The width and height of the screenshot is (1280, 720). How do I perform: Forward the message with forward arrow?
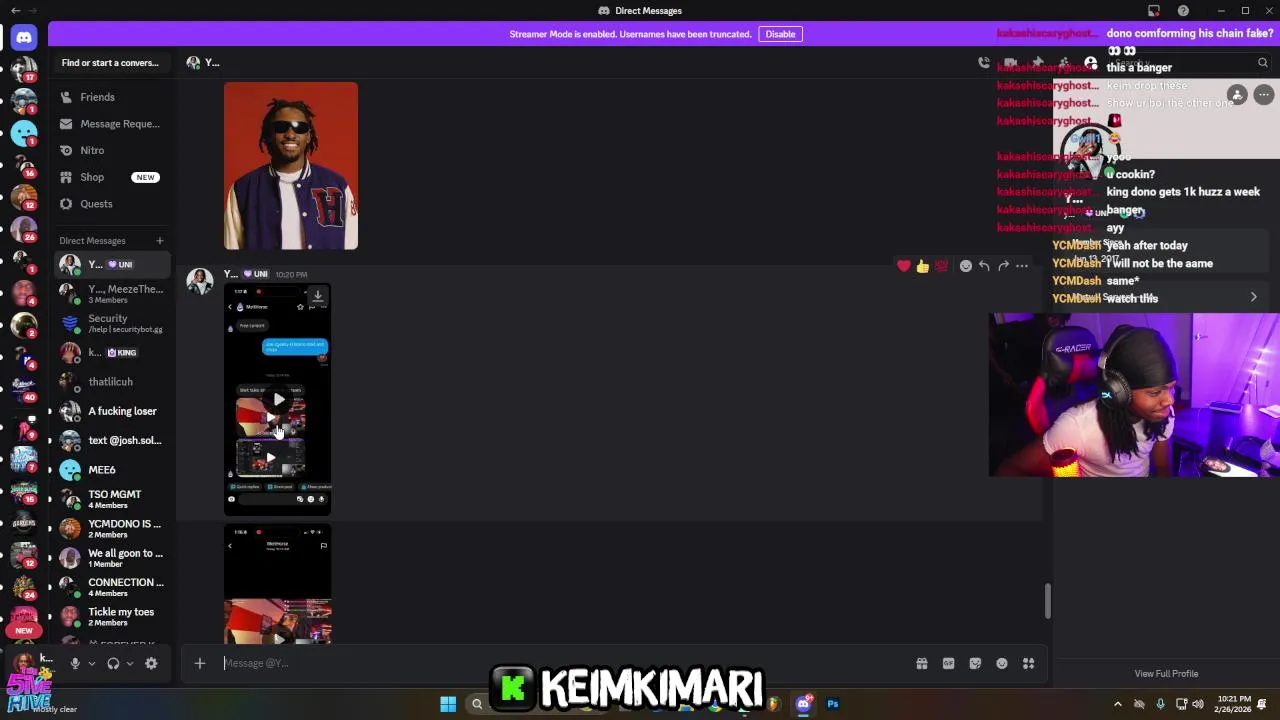pos(1003,266)
